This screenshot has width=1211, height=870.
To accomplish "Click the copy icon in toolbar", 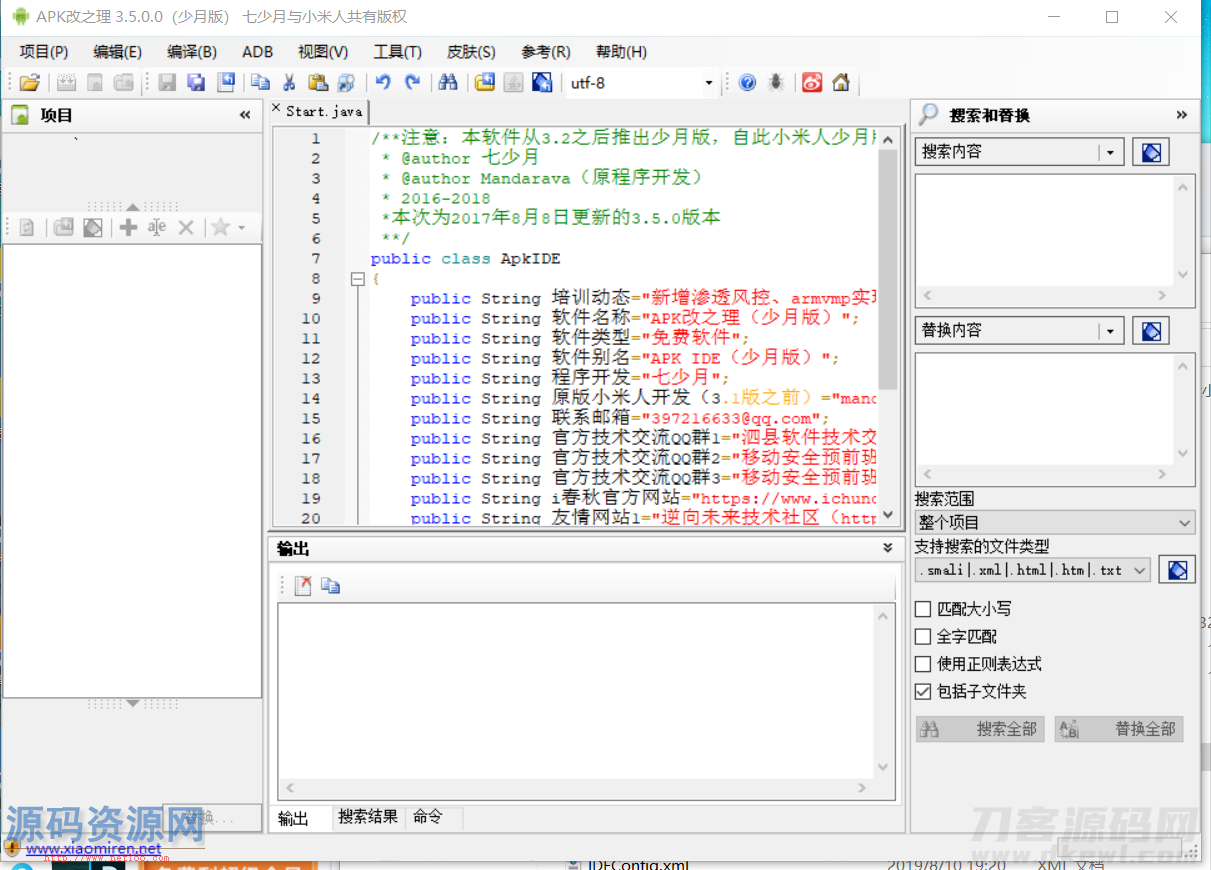I will (x=260, y=83).
